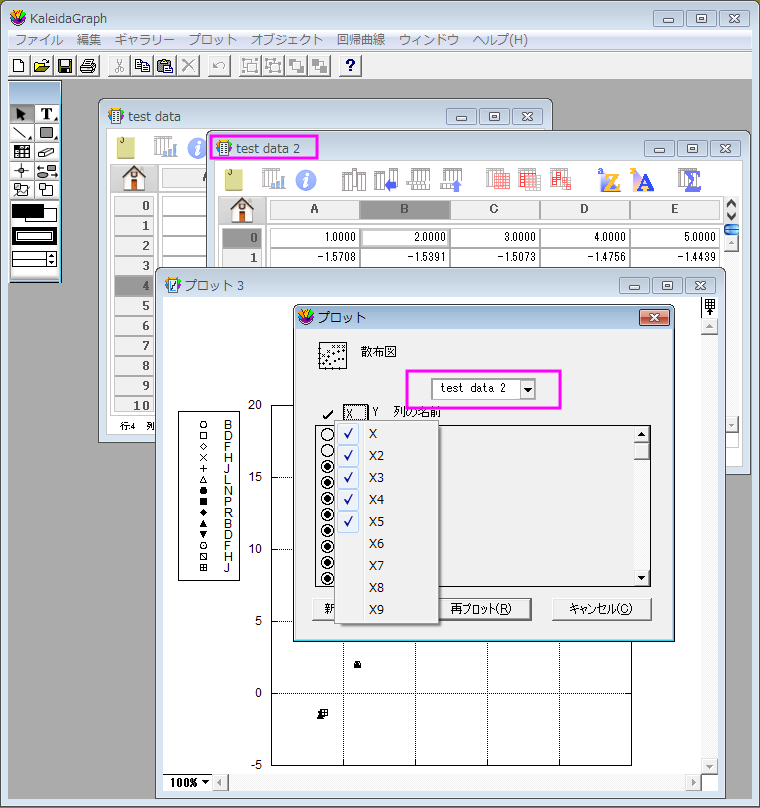Click the scroll up arrow in the column list
Screen dimensions: 760x808
tap(641, 434)
